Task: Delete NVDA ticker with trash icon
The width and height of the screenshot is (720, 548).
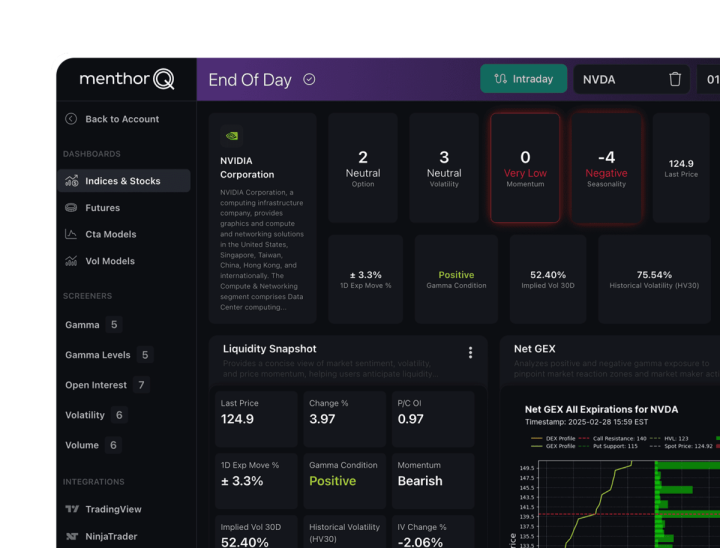Action: tap(675, 79)
